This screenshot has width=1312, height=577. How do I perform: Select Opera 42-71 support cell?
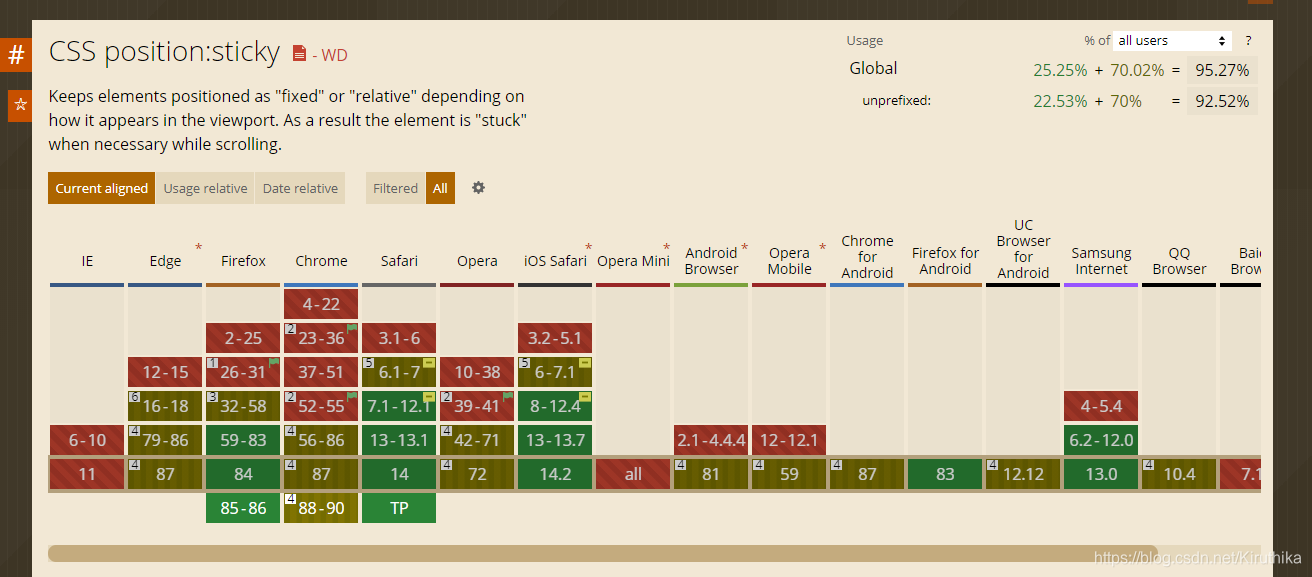[477, 440]
